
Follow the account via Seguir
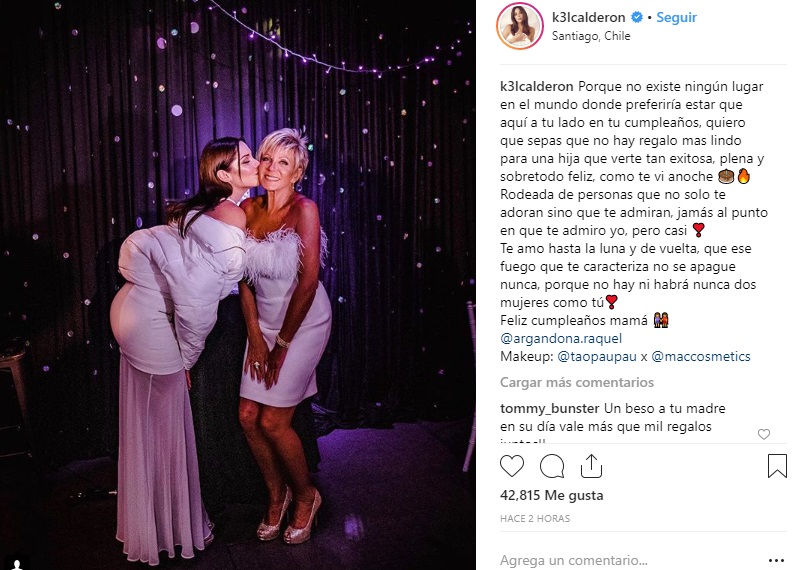(x=677, y=17)
